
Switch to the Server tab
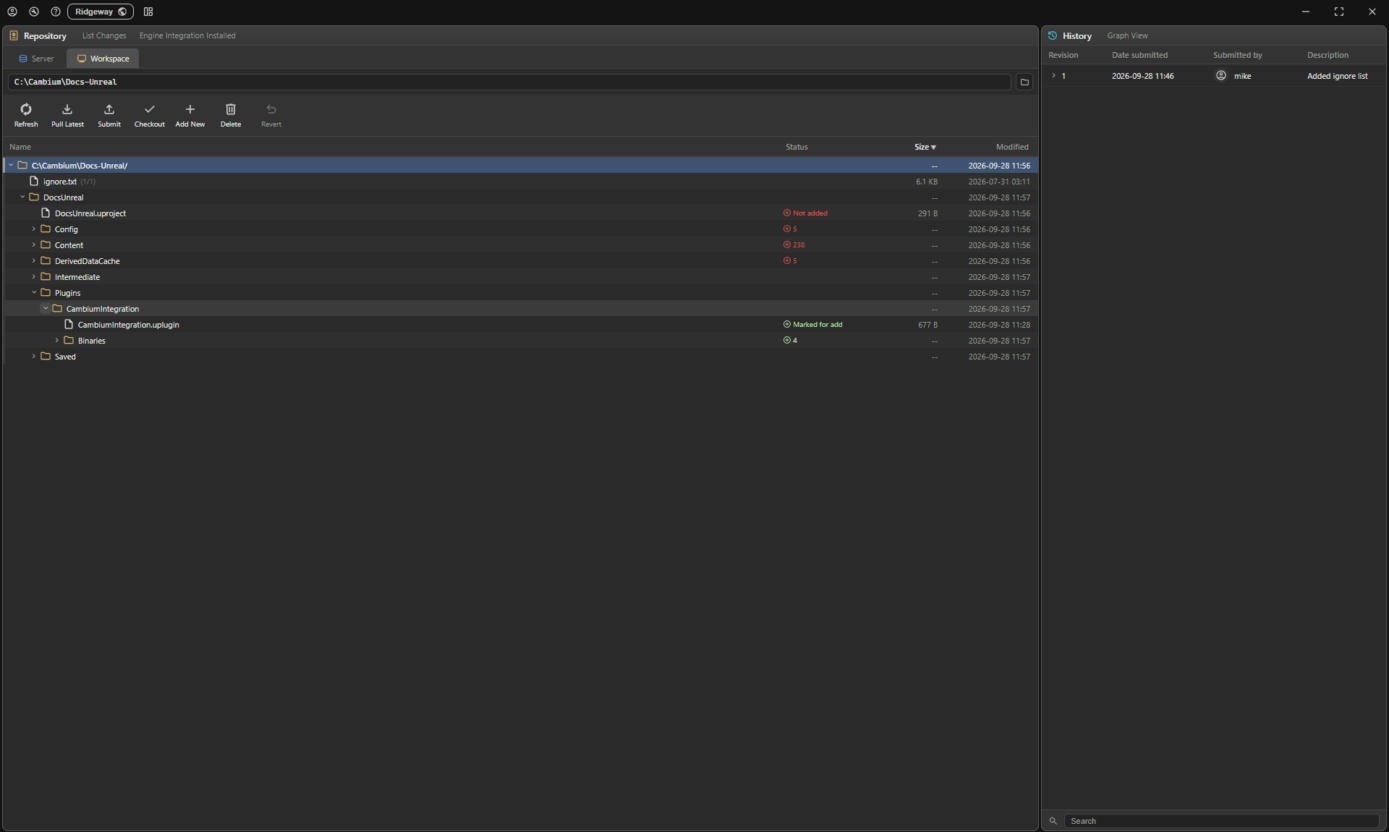pyautogui.click(x=36, y=59)
